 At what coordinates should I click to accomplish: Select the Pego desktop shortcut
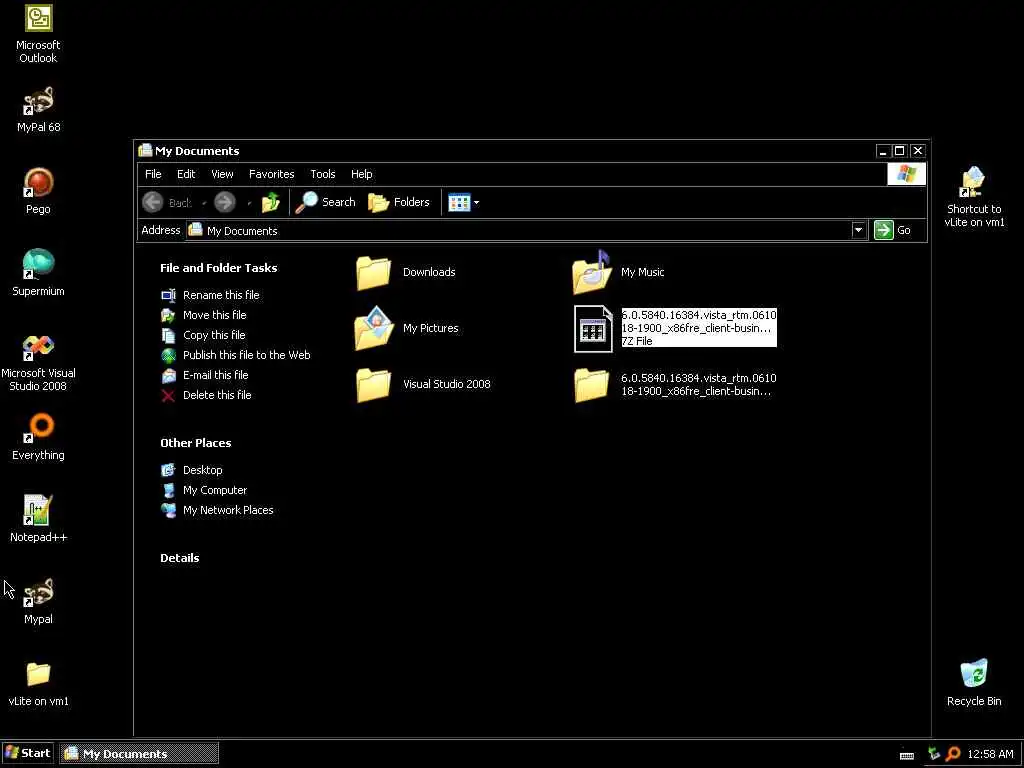tap(38, 191)
